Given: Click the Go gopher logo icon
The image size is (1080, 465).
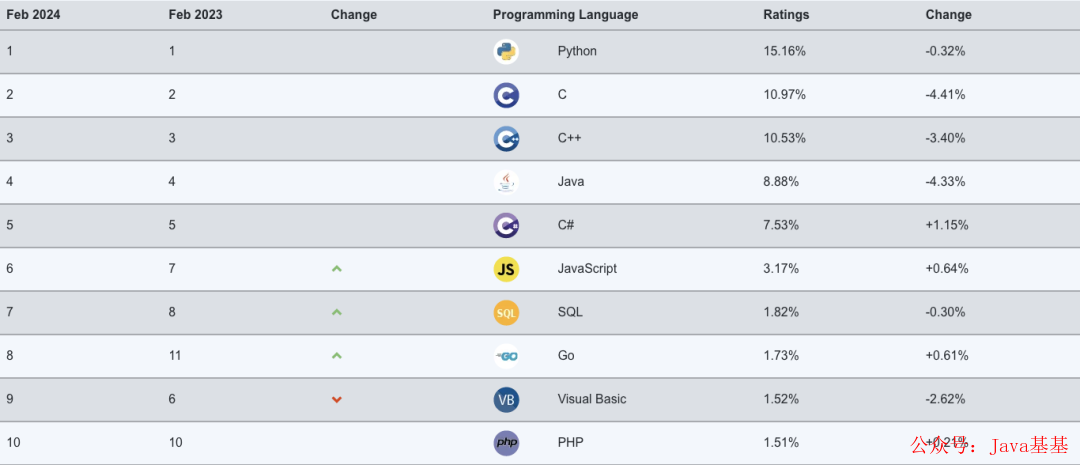Looking at the screenshot, I should [506, 356].
